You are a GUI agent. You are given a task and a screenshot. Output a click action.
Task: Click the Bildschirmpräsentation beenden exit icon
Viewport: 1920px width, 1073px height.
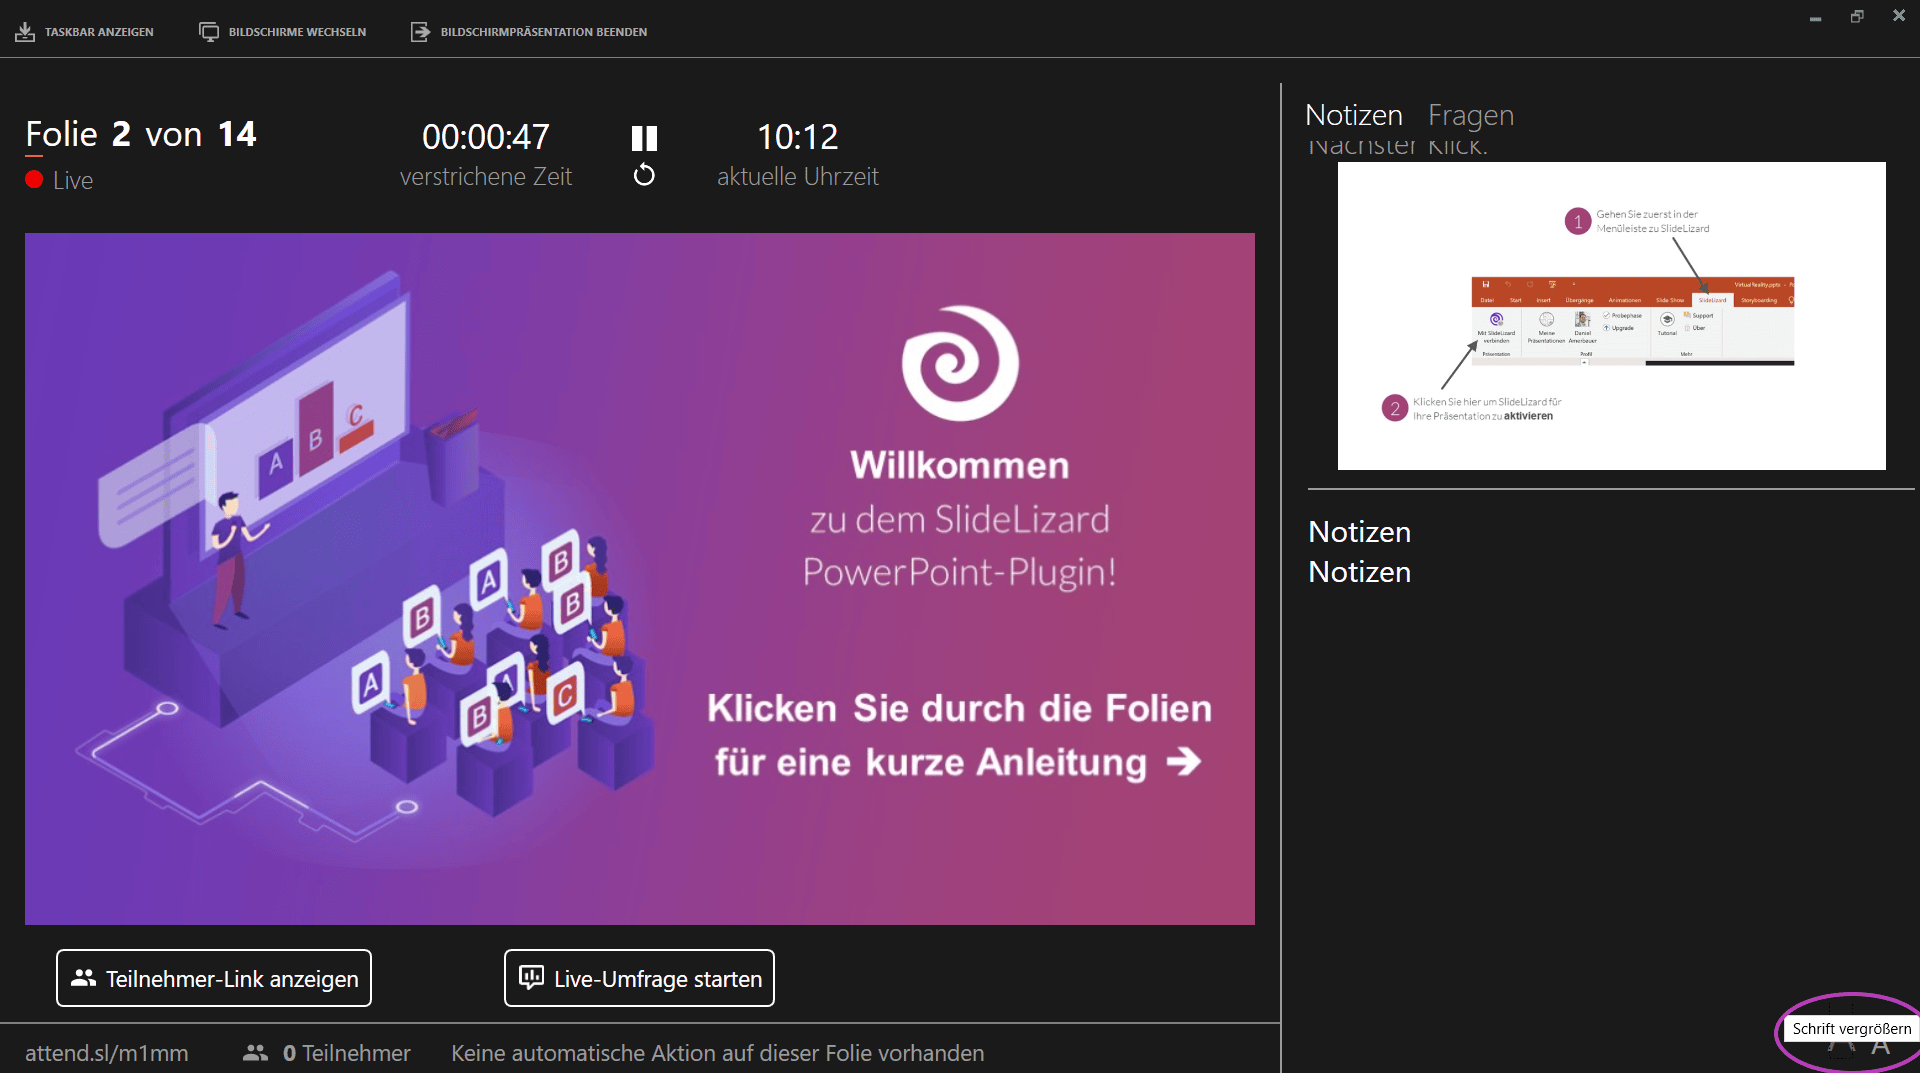(x=420, y=31)
